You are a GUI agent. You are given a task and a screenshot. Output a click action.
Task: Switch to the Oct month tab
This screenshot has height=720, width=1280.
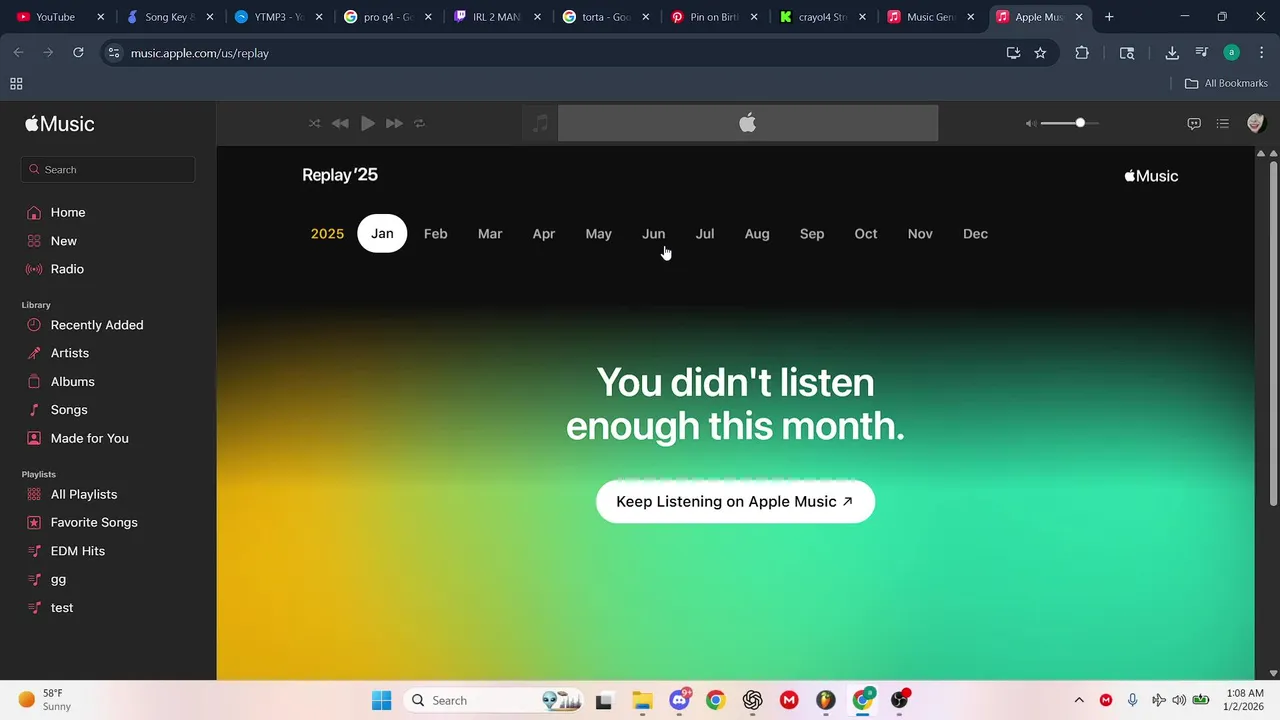click(x=866, y=233)
